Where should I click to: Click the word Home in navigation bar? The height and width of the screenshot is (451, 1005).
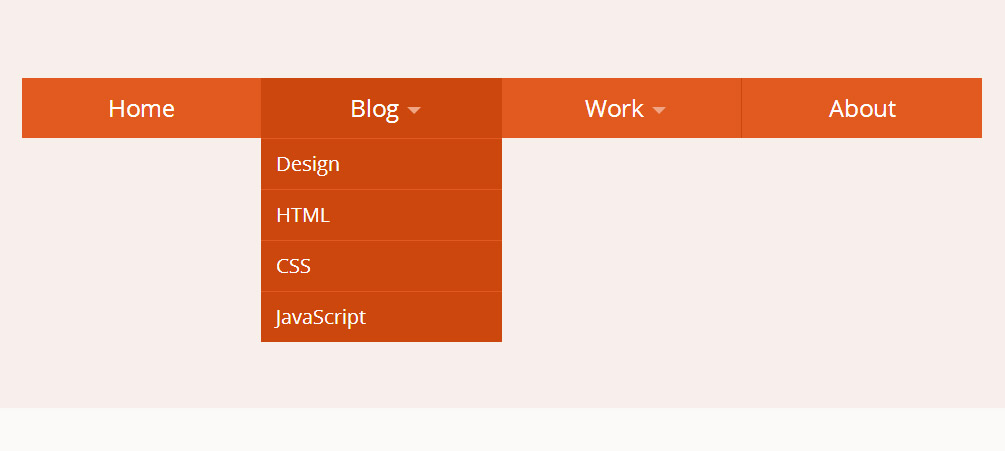(x=142, y=109)
